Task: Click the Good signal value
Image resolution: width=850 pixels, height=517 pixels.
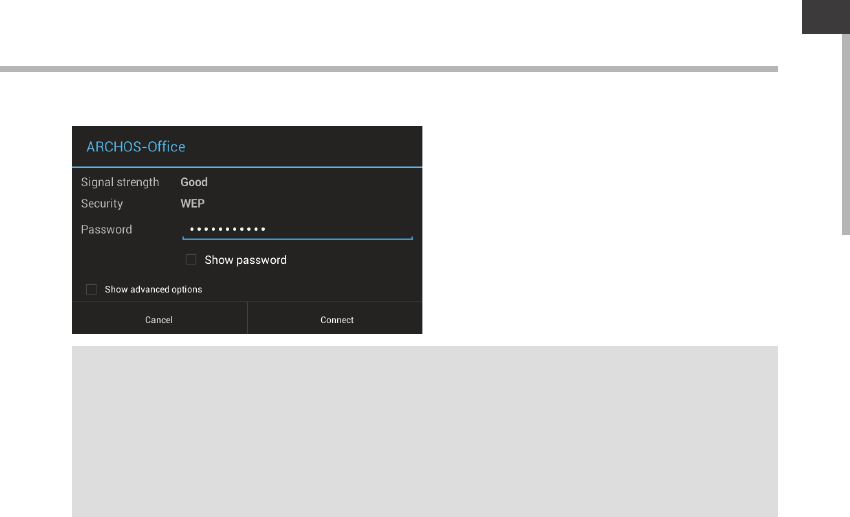Action: [x=194, y=182]
